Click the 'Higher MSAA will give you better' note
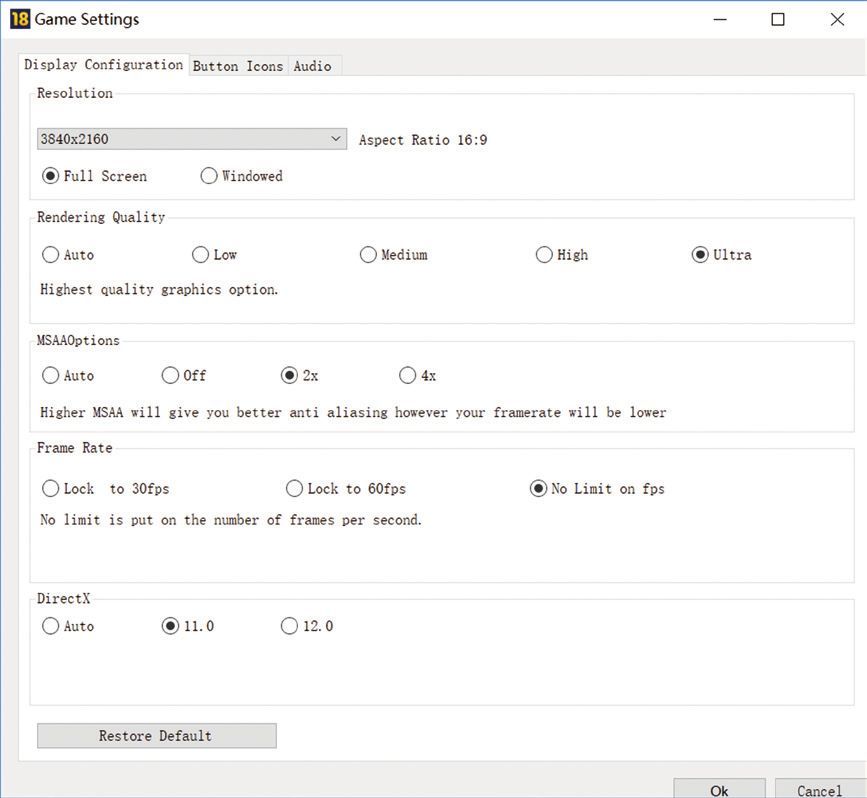Viewport: 867px width, 798px height. tap(353, 413)
